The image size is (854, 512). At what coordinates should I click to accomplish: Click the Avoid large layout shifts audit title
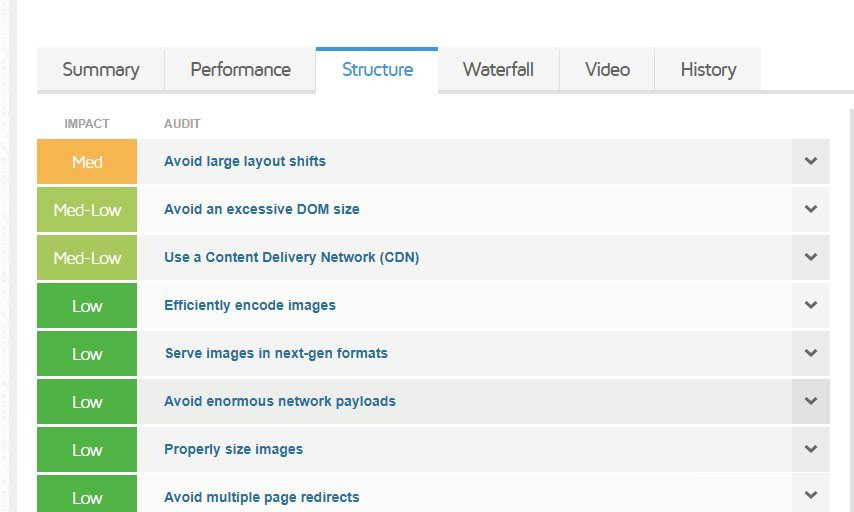coord(244,161)
